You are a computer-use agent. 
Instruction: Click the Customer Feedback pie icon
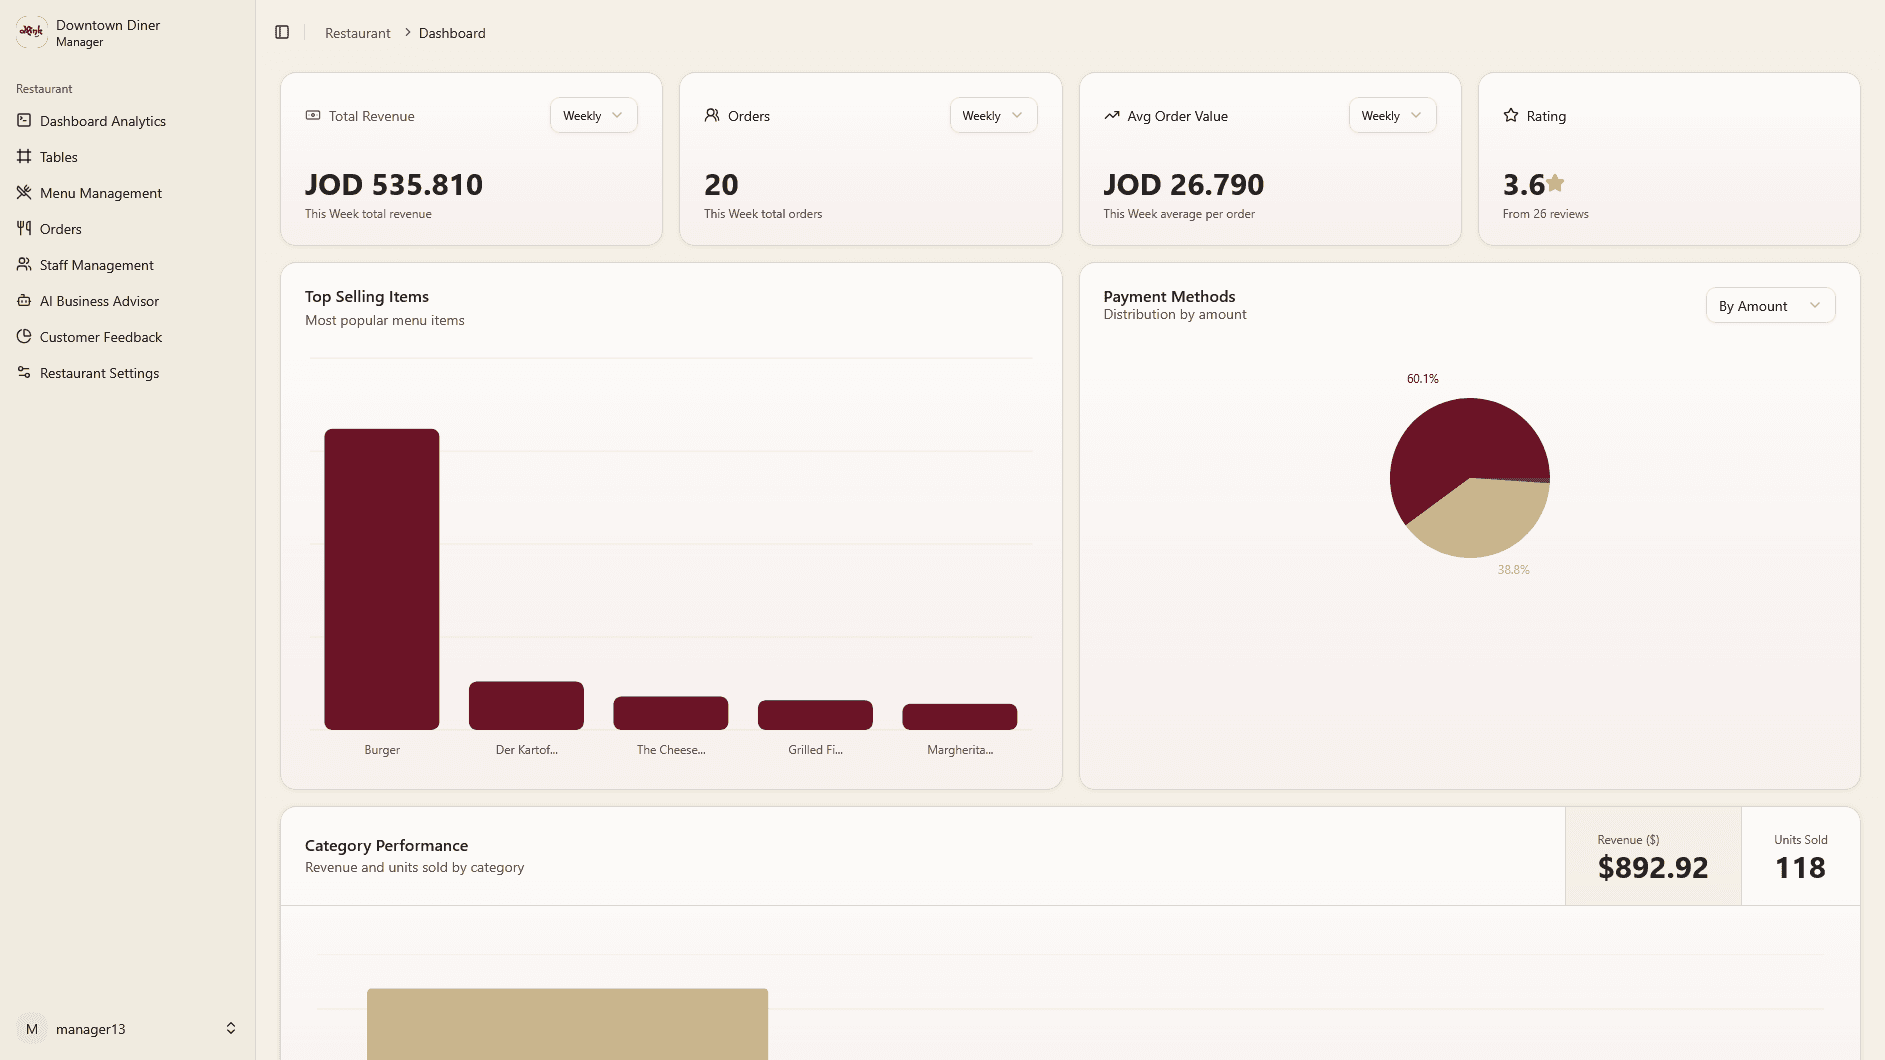[24, 337]
